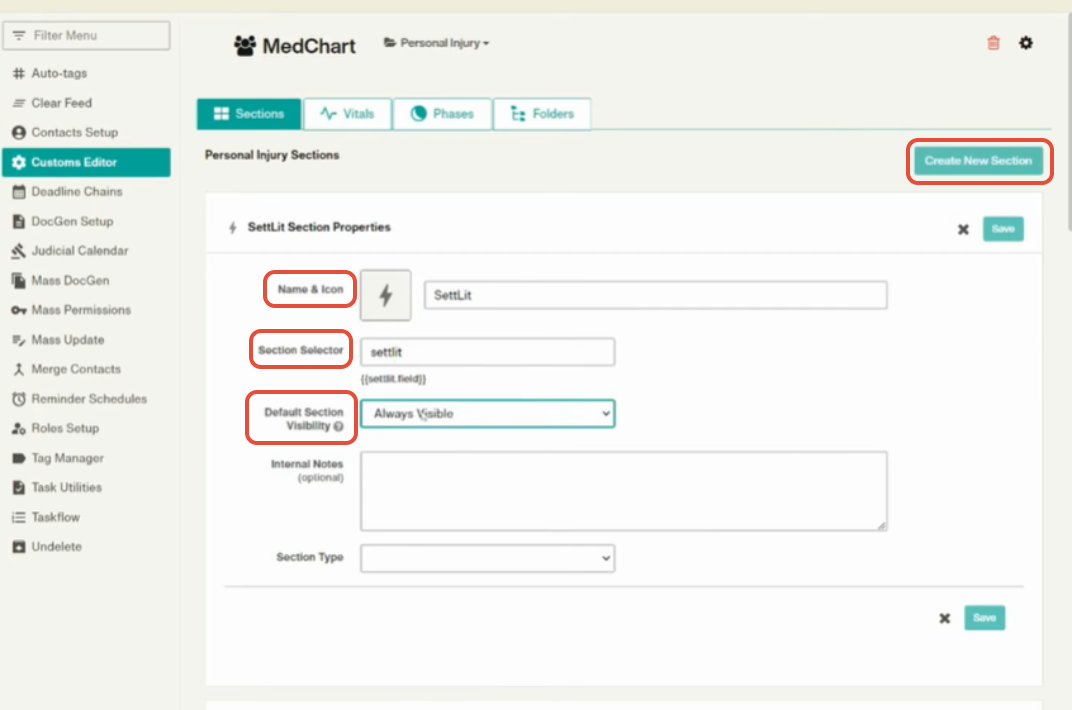This screenshot has width=1072, height=710.
Task: Cancel editing with the bottom X
Action: (x=944, y=618)
